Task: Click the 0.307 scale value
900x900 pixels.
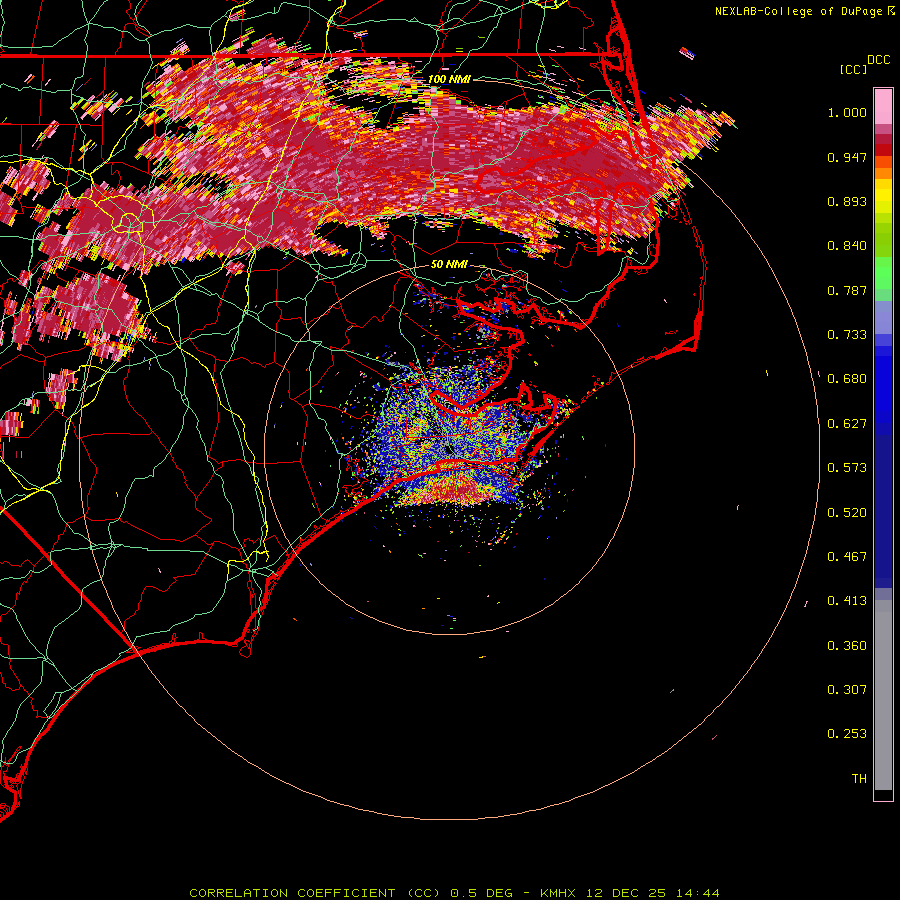Action: pos(847,690)
